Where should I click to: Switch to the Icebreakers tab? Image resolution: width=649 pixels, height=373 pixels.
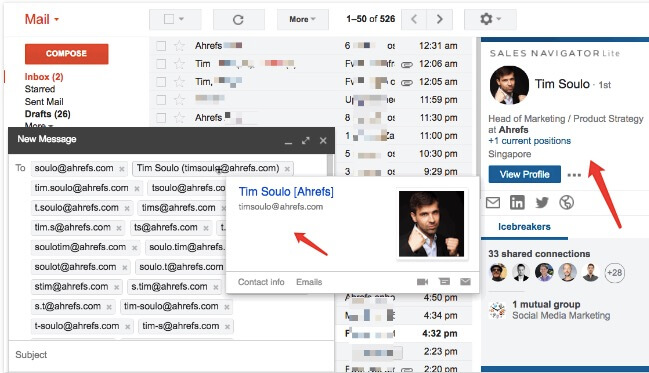click(524, 227)
